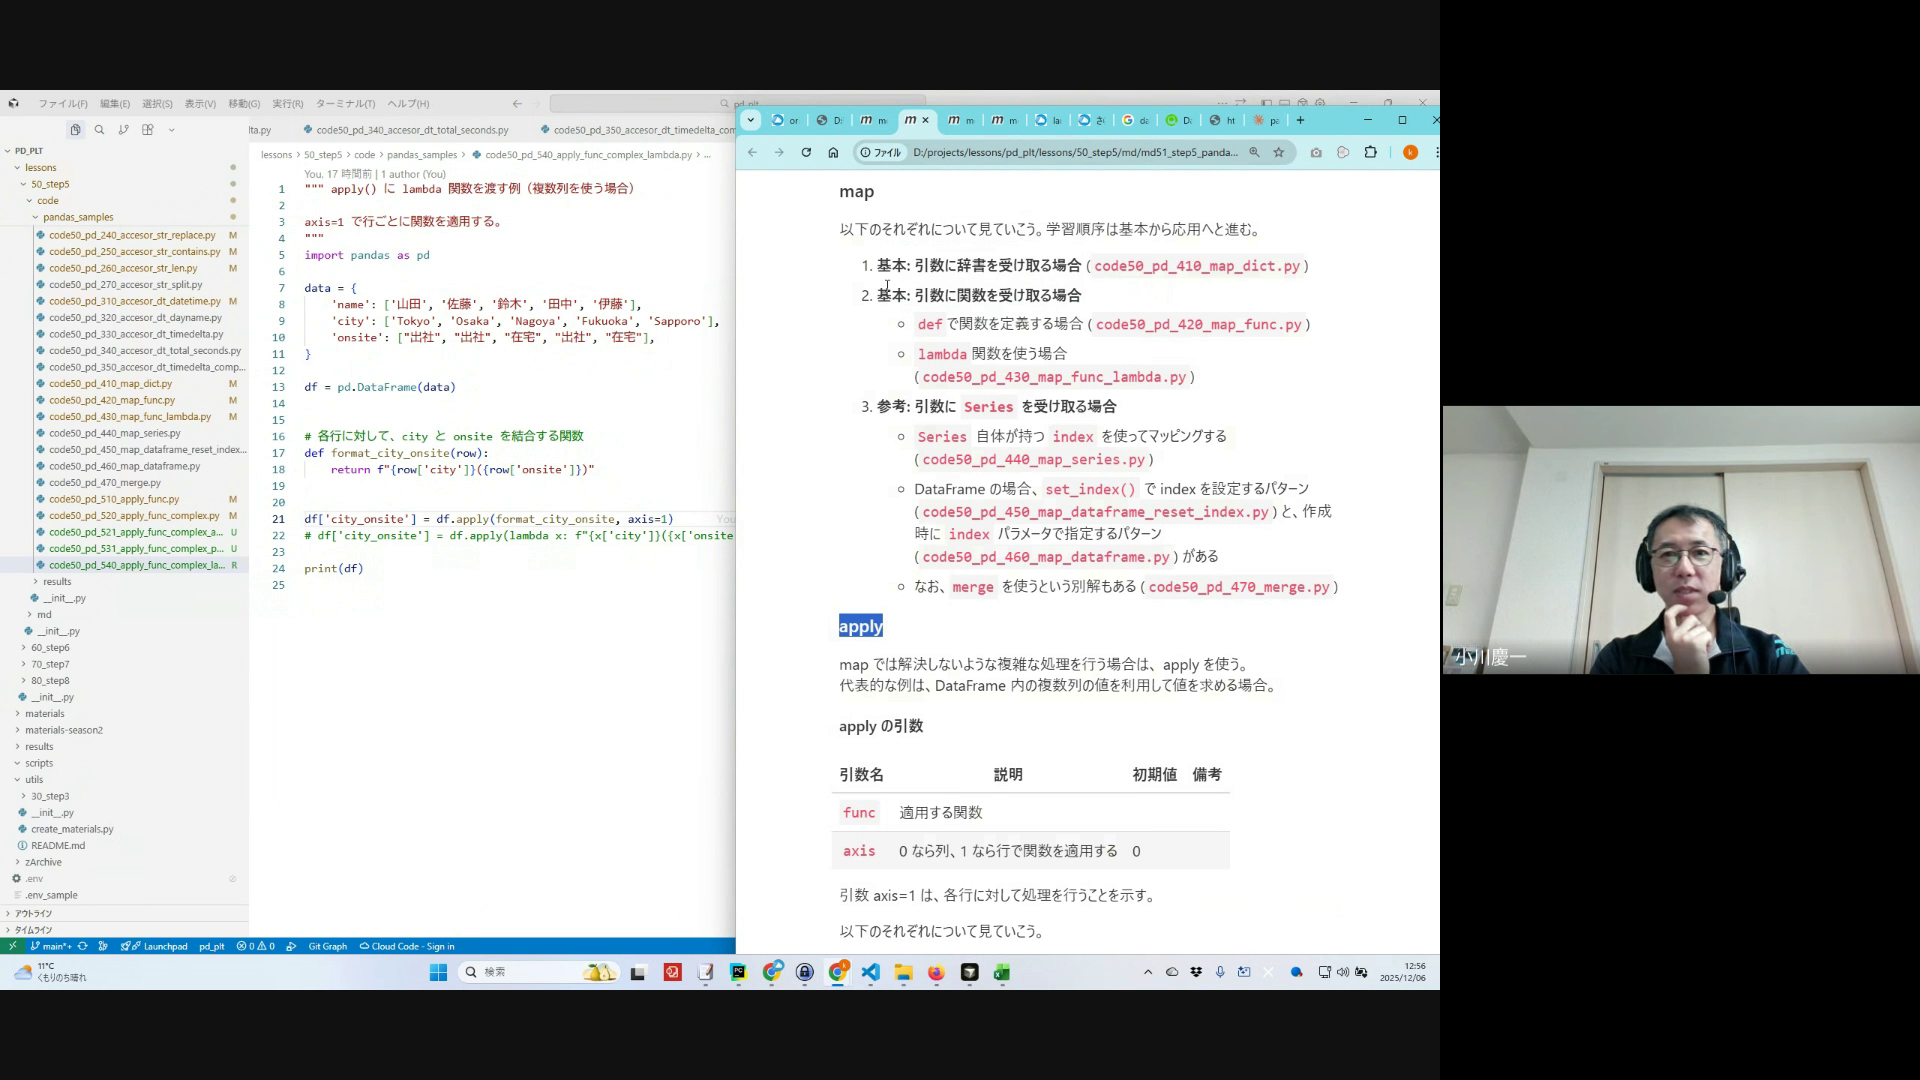Viewport: 1920px width, 1080px height.
Task: Open the Extensions view icon
Action: tap(148, 130)
